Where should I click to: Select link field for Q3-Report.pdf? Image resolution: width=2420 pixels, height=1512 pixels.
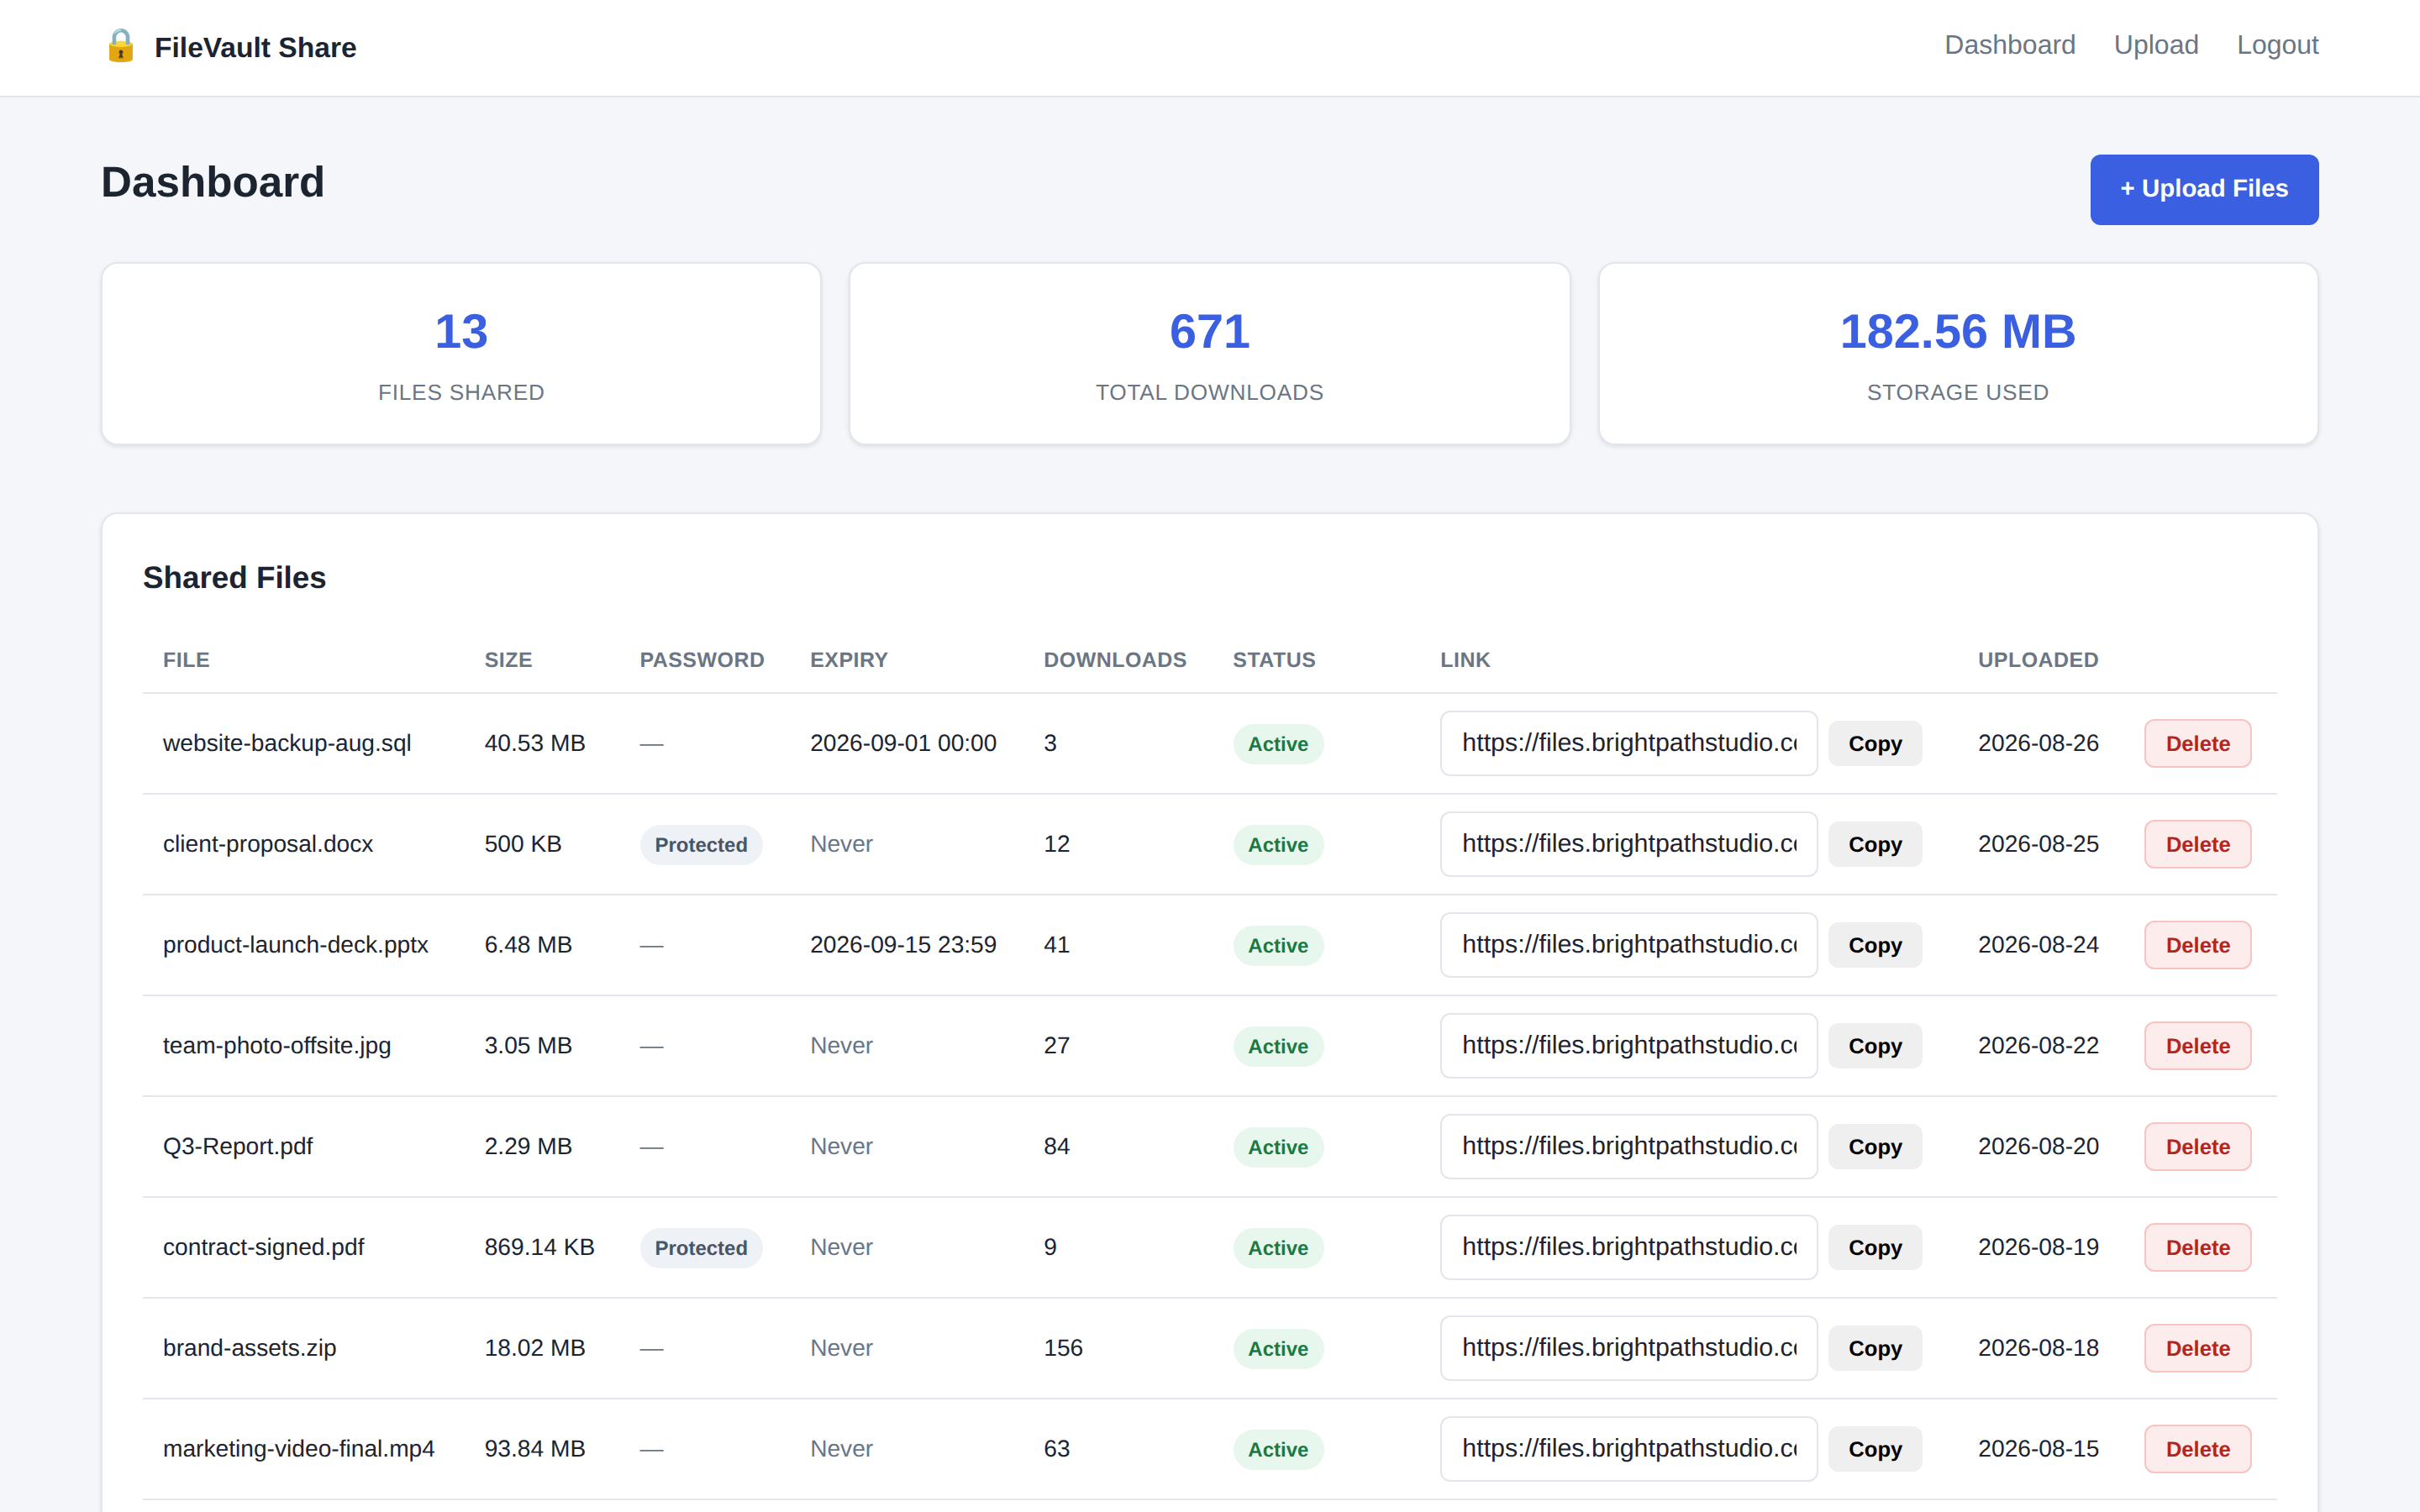click(x=1628, y=1147)
